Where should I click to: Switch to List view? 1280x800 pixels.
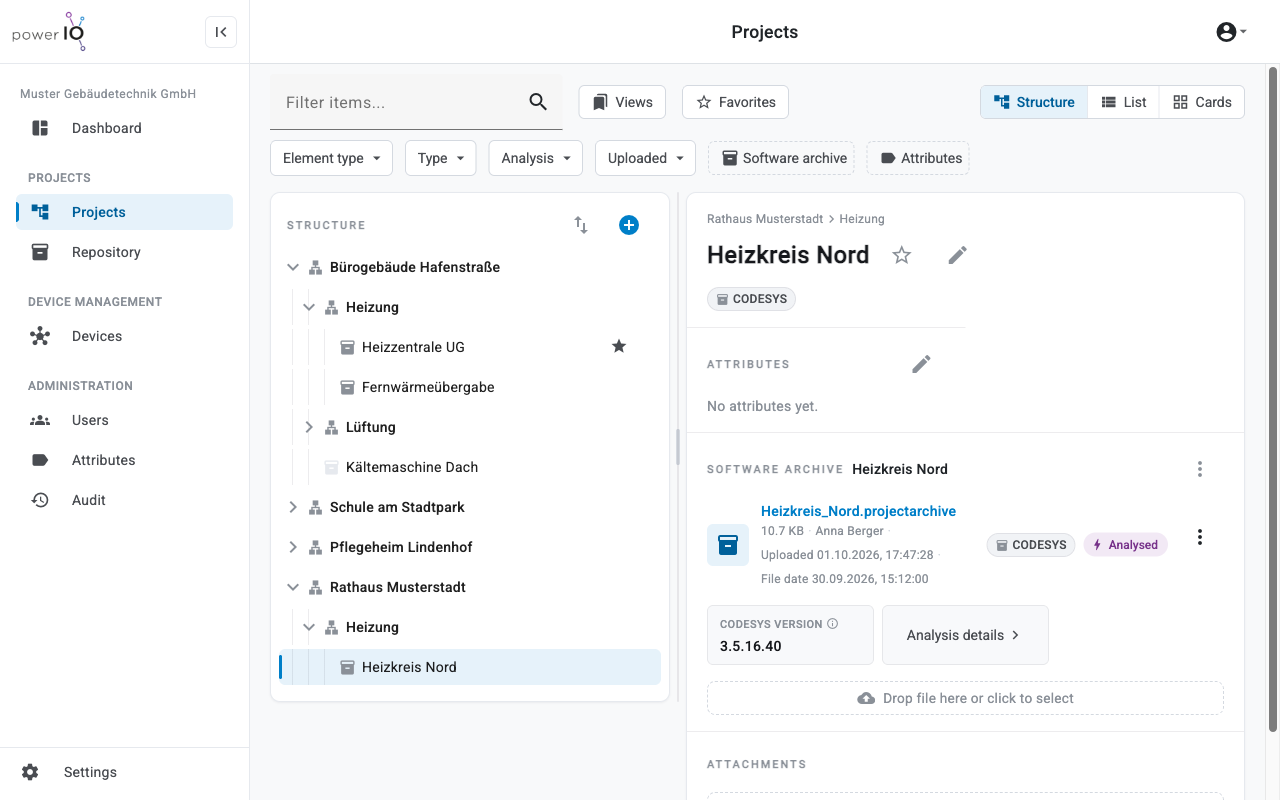1124,102
